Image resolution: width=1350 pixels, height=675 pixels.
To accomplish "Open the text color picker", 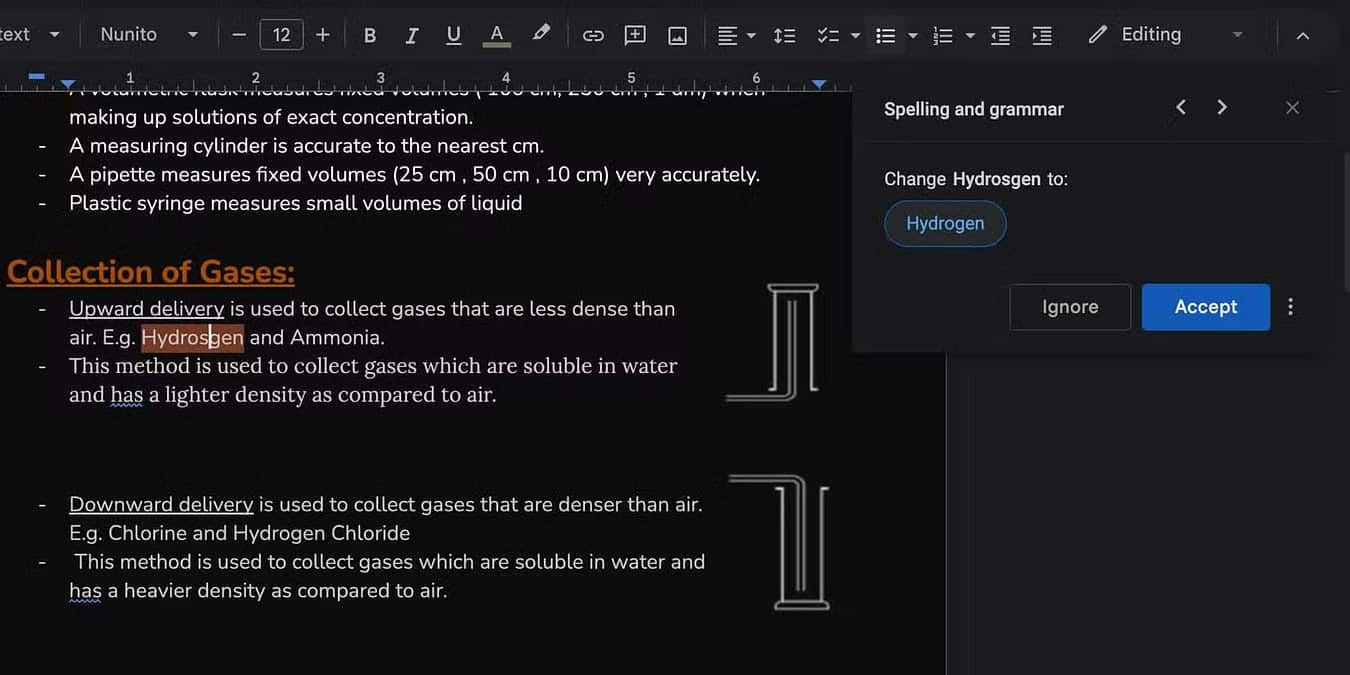I will [496, 35].
